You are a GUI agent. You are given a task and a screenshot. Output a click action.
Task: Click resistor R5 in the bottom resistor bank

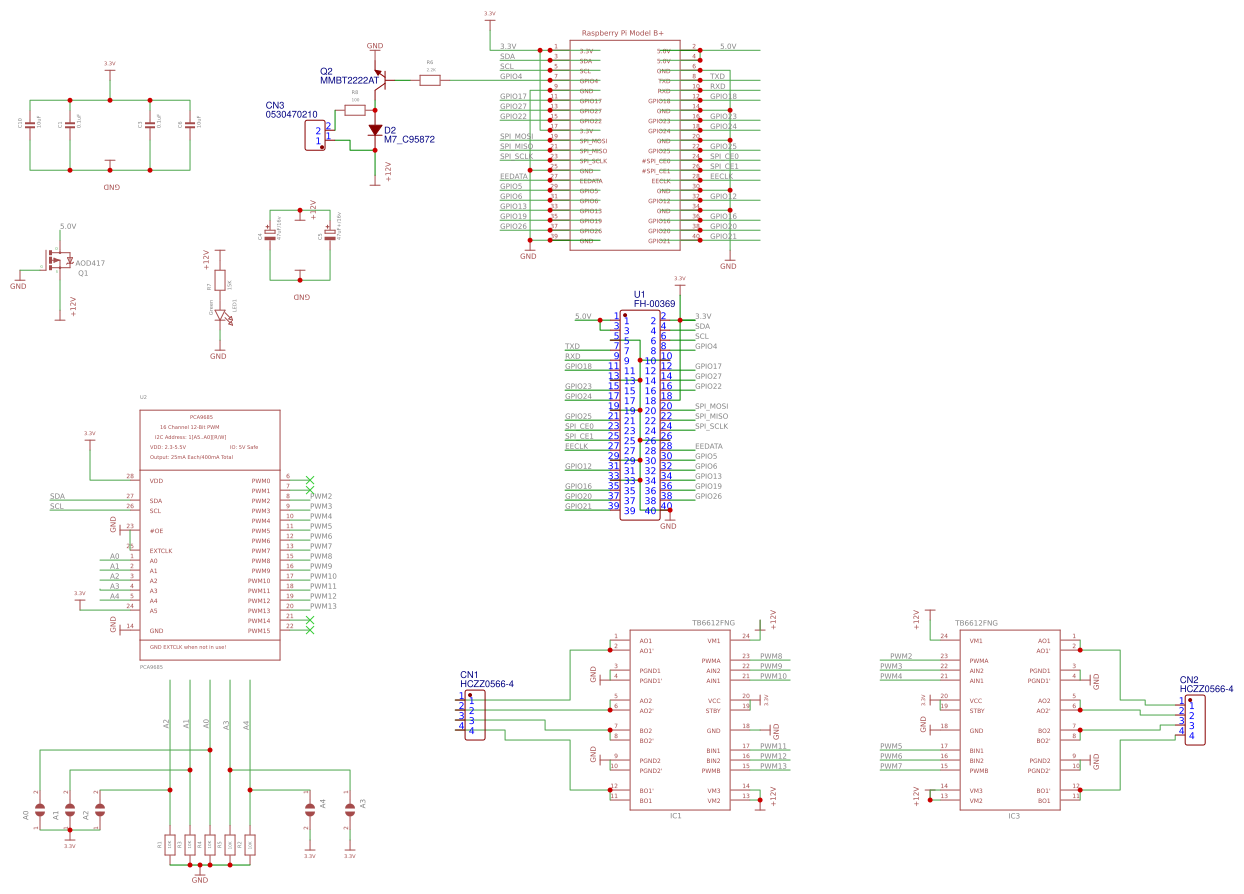click(230, 845)
